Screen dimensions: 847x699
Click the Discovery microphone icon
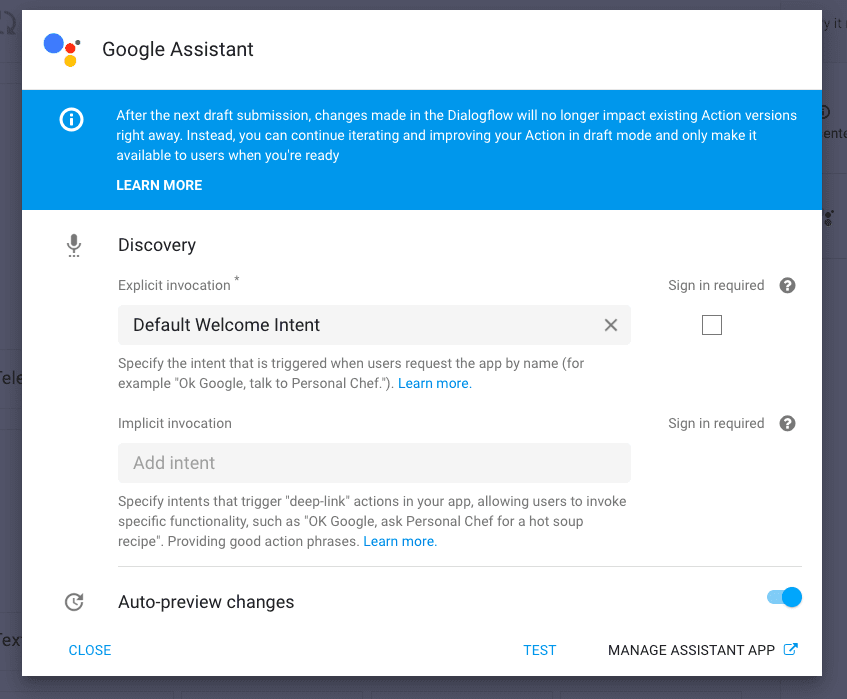pos(74,245)
